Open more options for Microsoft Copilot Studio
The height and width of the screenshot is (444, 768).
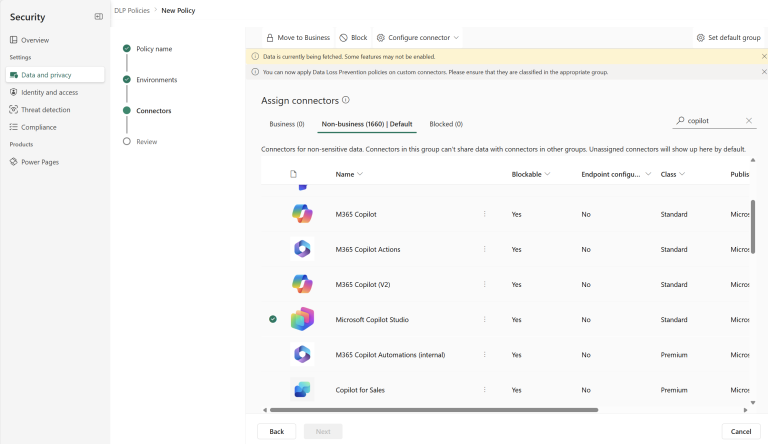(484, 320)
